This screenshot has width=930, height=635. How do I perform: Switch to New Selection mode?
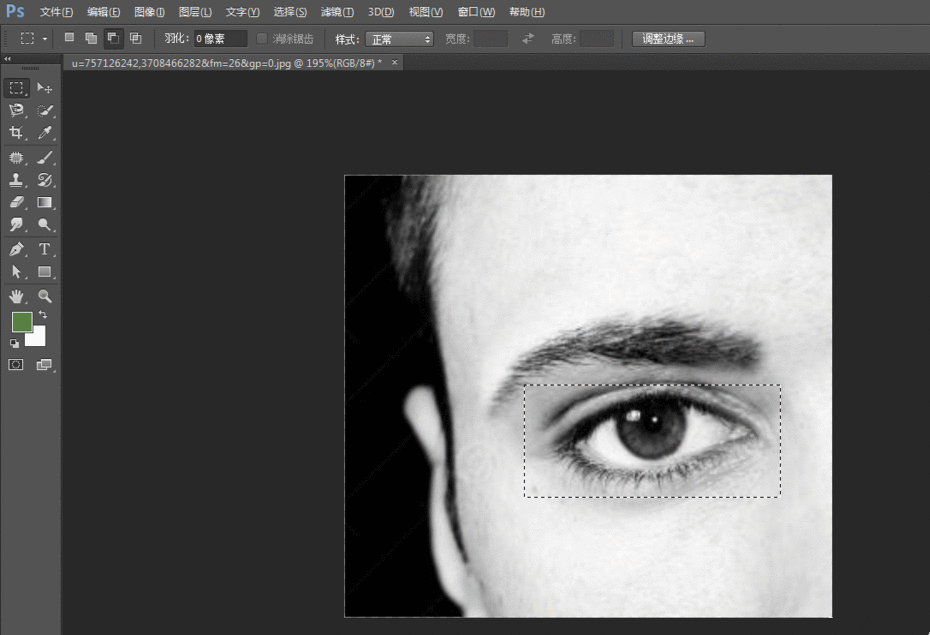pyautogui.click(x=69, y=38)
